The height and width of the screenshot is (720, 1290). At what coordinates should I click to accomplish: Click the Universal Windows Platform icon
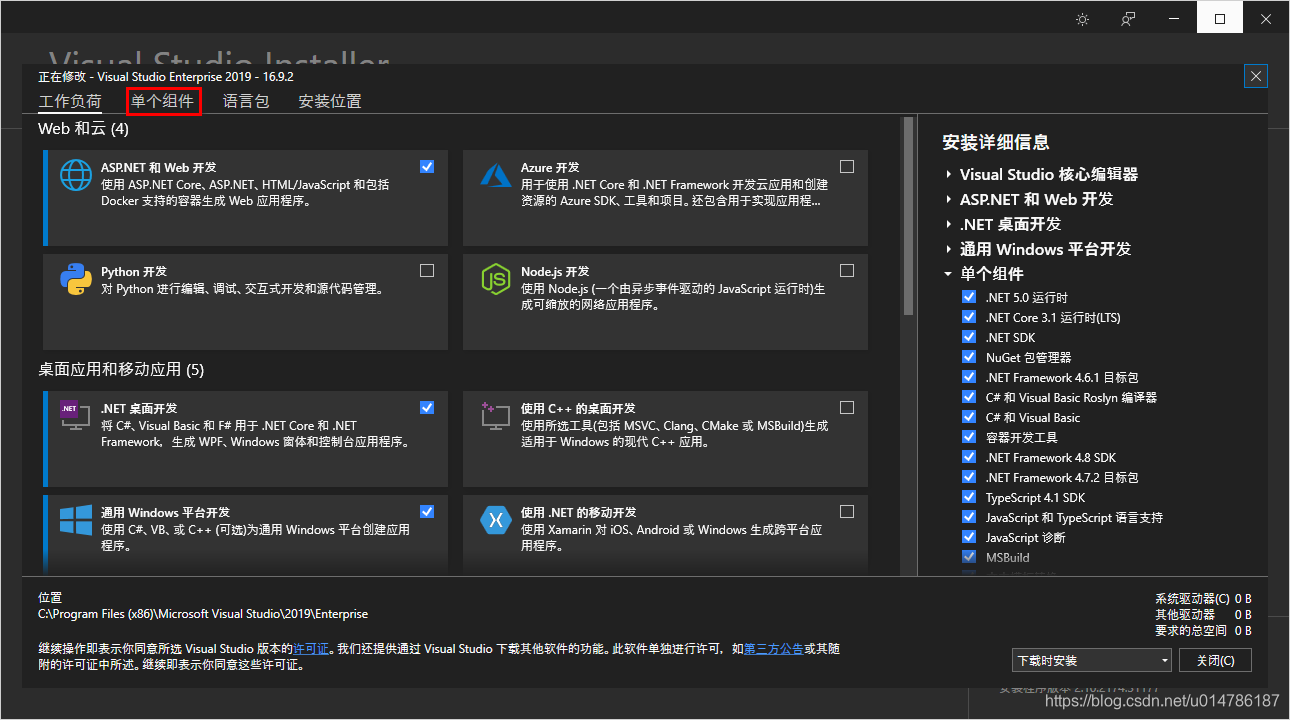[x=76, y=520]
